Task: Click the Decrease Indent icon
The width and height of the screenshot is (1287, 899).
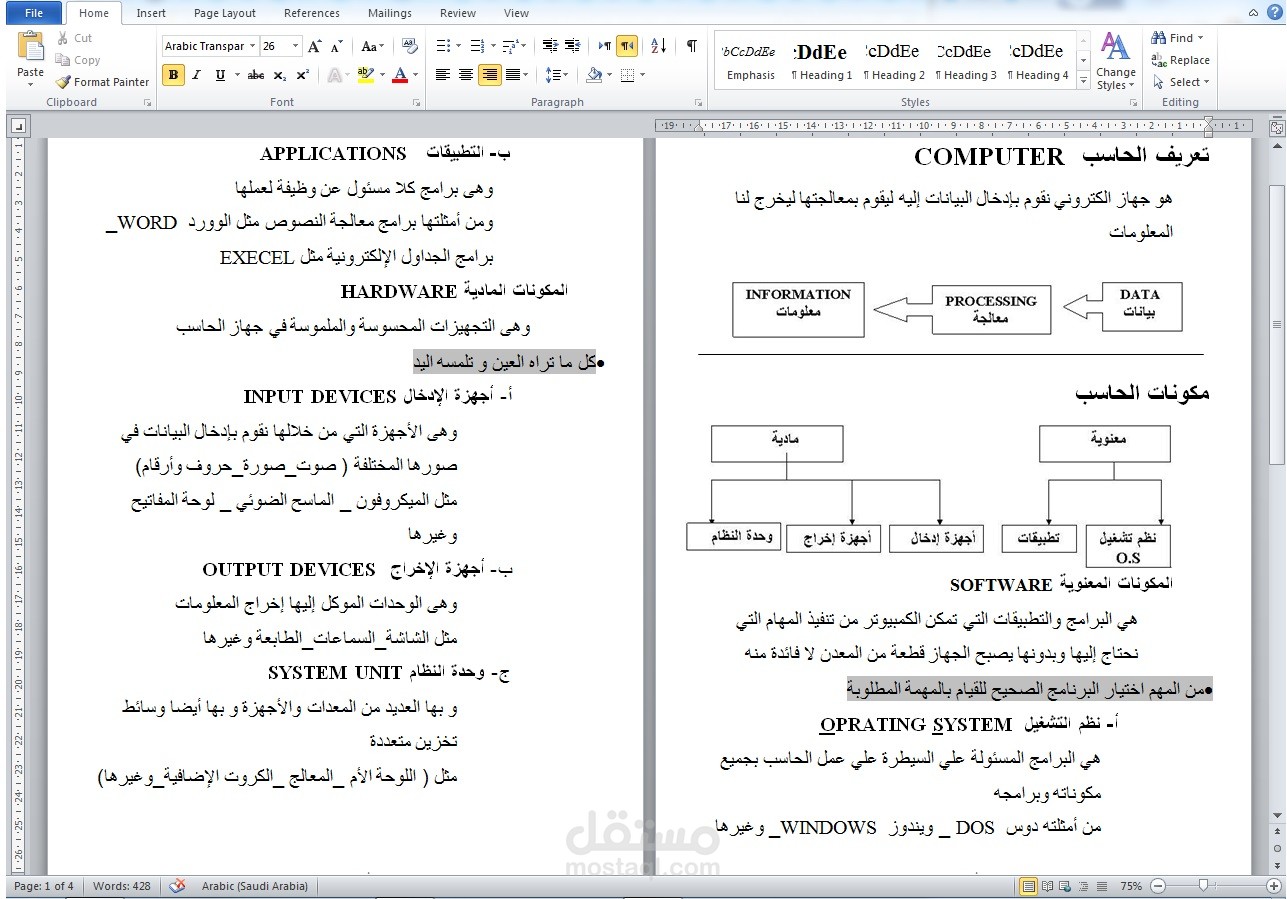Action: pyautogui.click(x=550, y=46)
